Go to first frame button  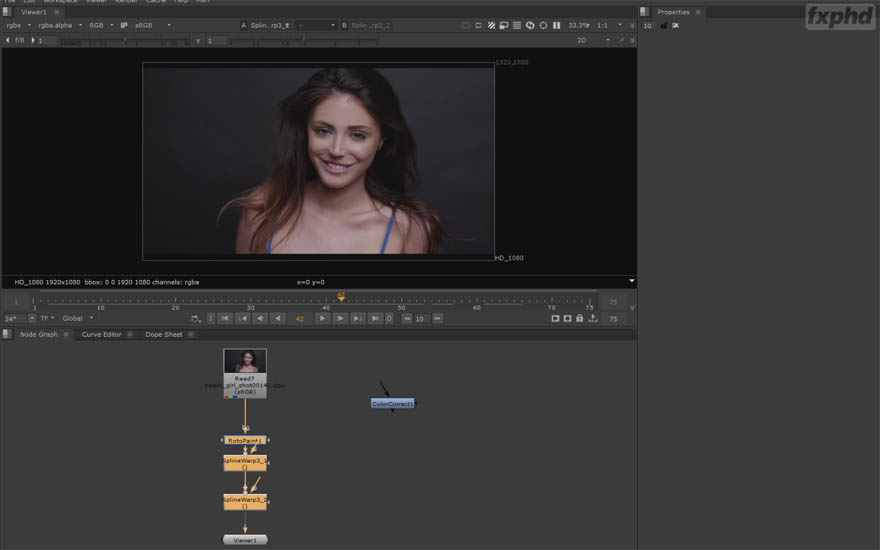225,318
